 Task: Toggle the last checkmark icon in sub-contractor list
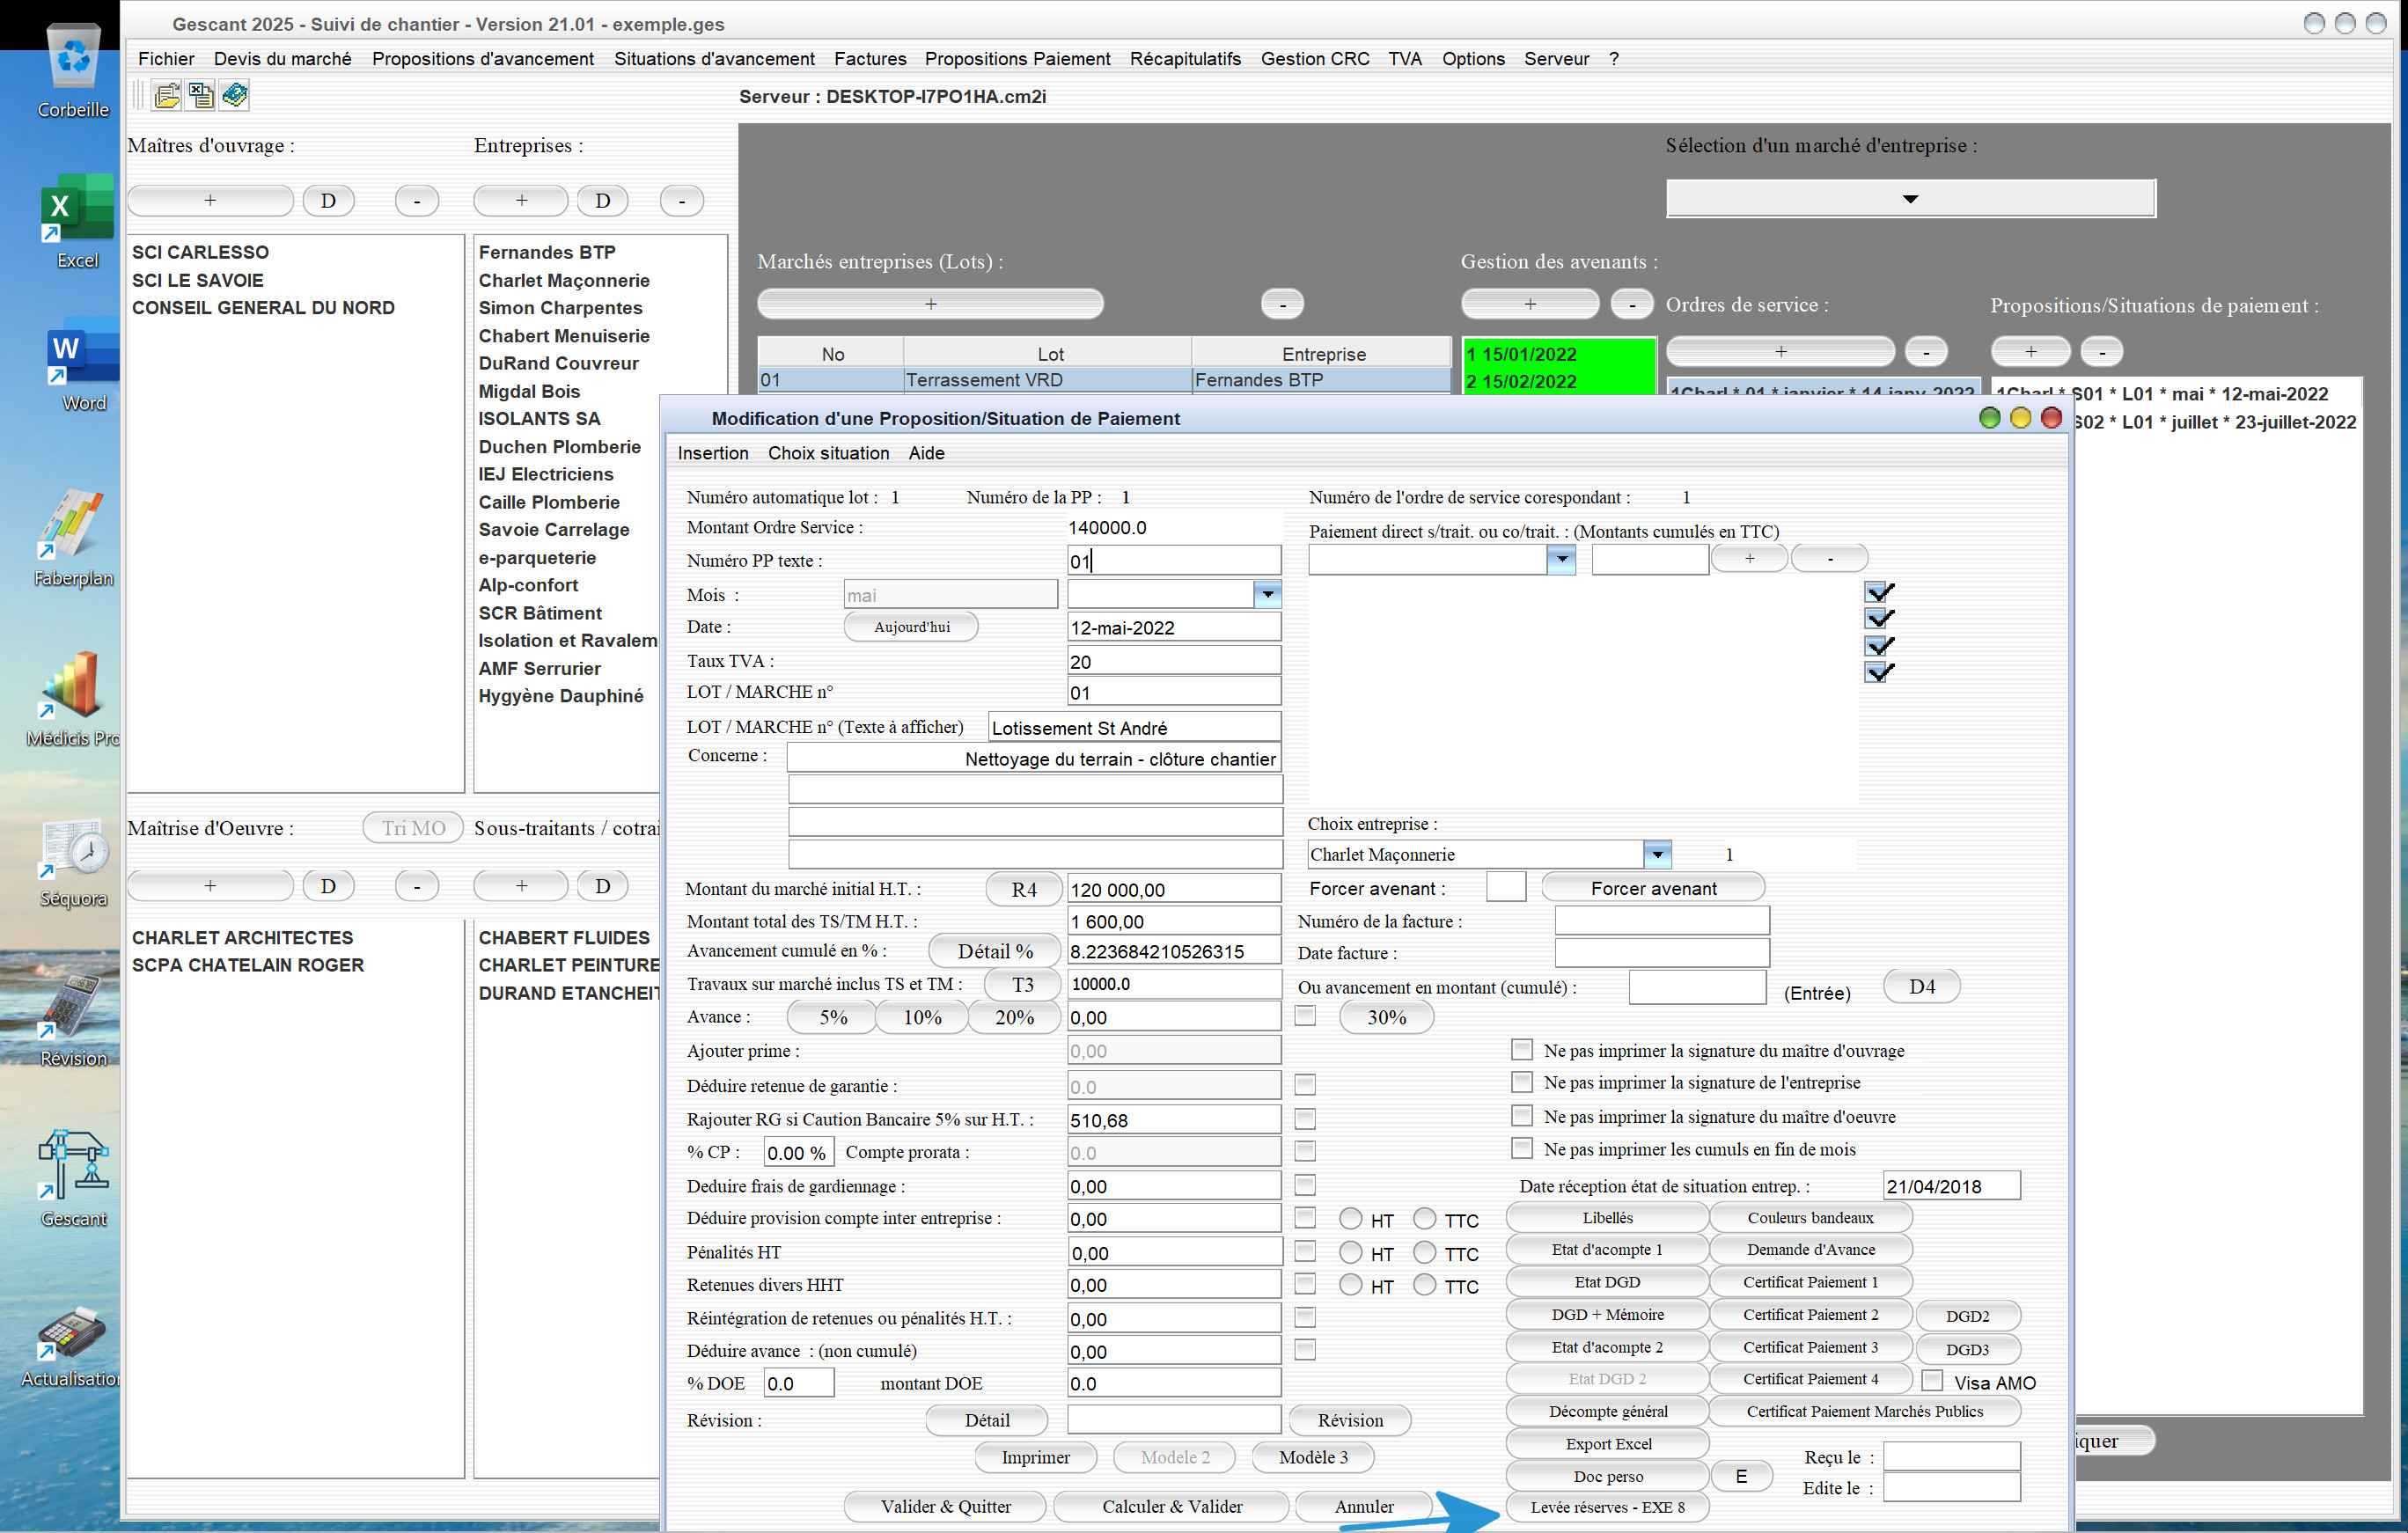click(x=1879, y=672)
